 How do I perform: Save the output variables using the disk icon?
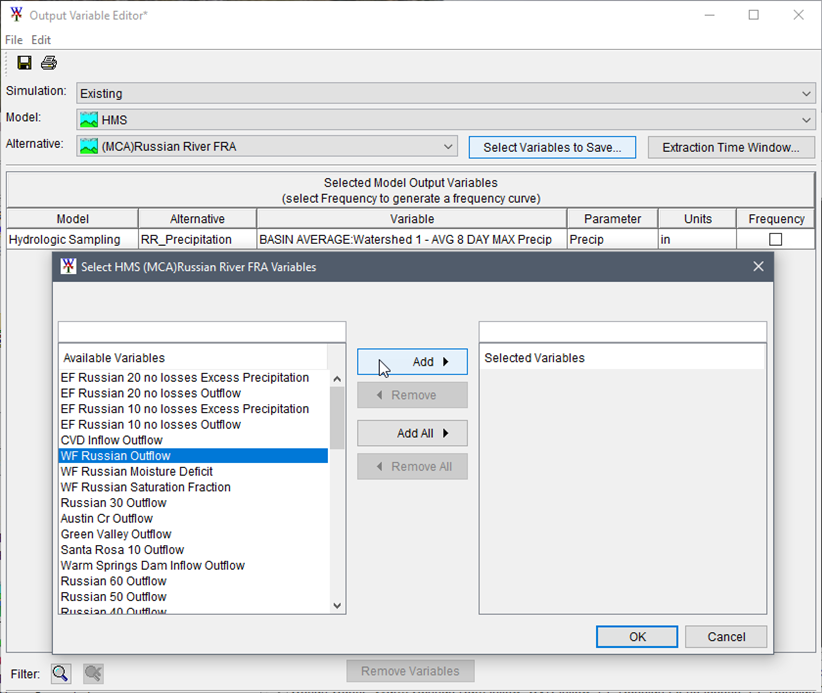point(24,62)
